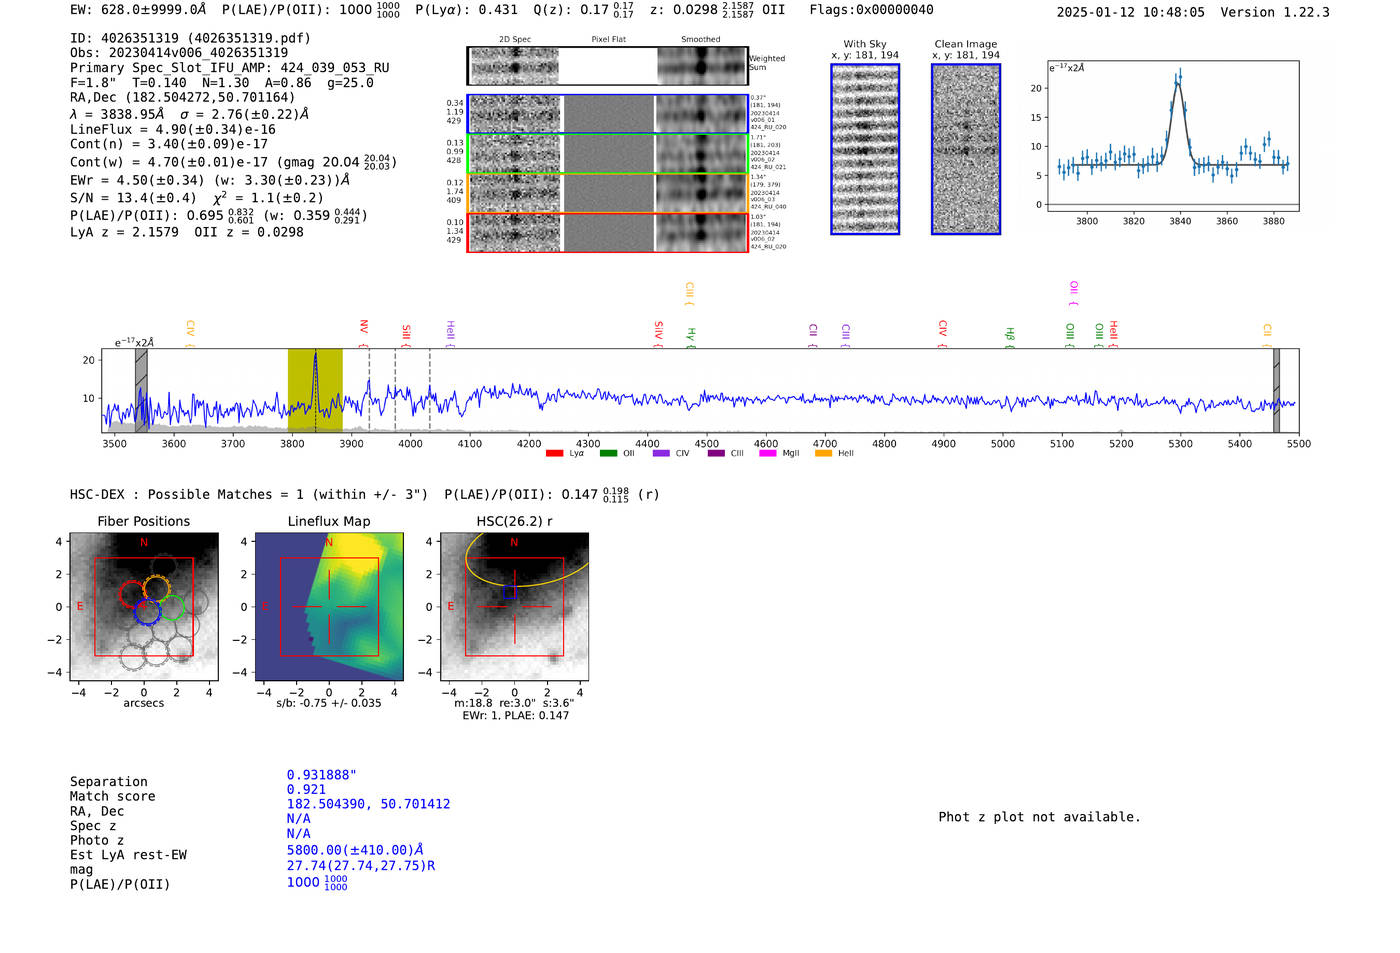Select the green-bordered fiber spectrum row

pyautogui.click(x=607, y=154)
